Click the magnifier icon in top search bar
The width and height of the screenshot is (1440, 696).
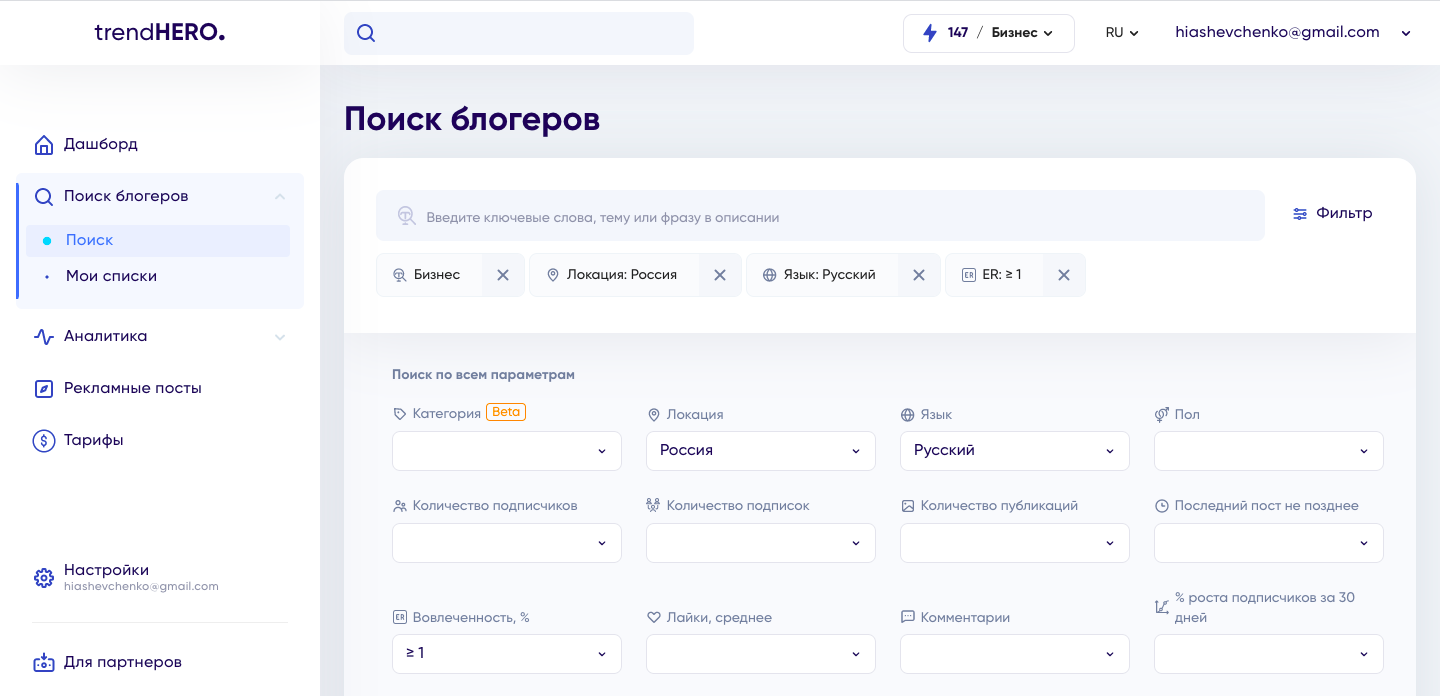pyautogui.click(x=366, y=33)
